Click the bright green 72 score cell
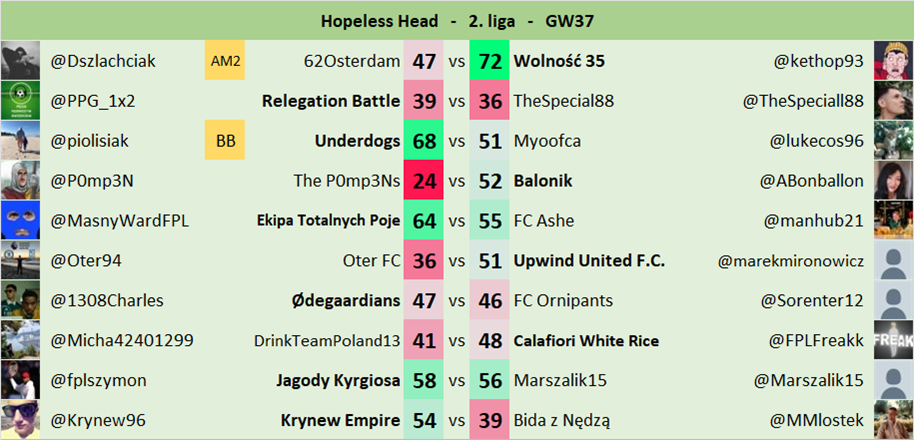914x440 pixels. [490, 61]
